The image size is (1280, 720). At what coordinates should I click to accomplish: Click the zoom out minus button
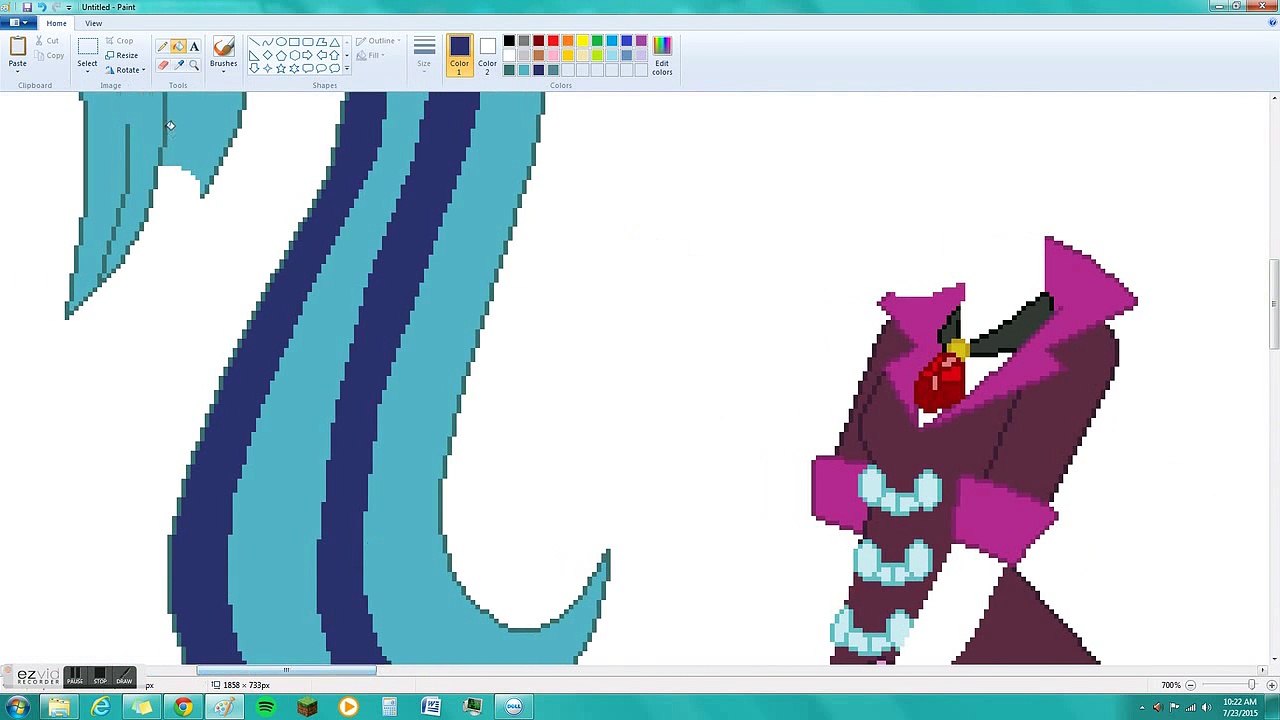pos(1190,685)
